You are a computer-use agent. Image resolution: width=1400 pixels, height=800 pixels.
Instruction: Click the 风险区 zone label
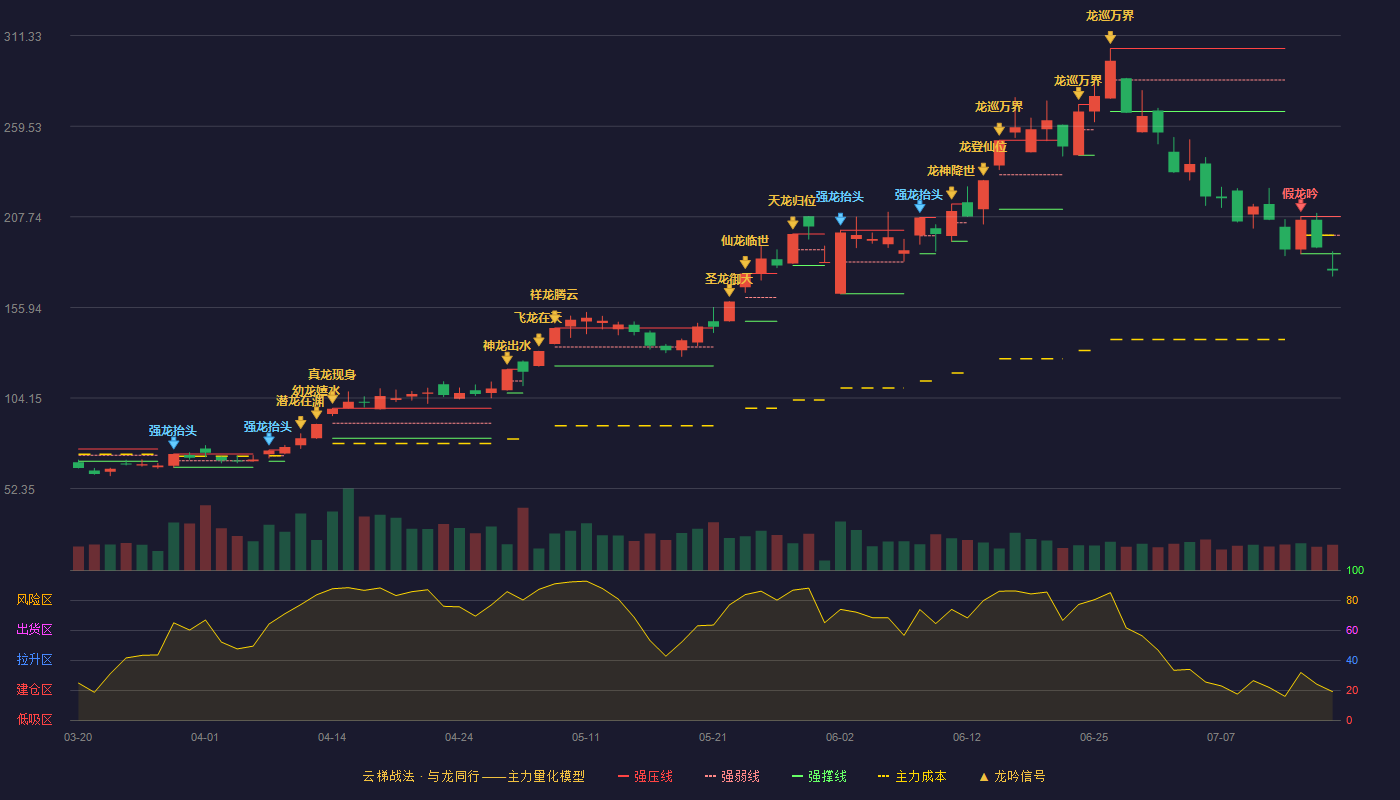pos(34,600)
